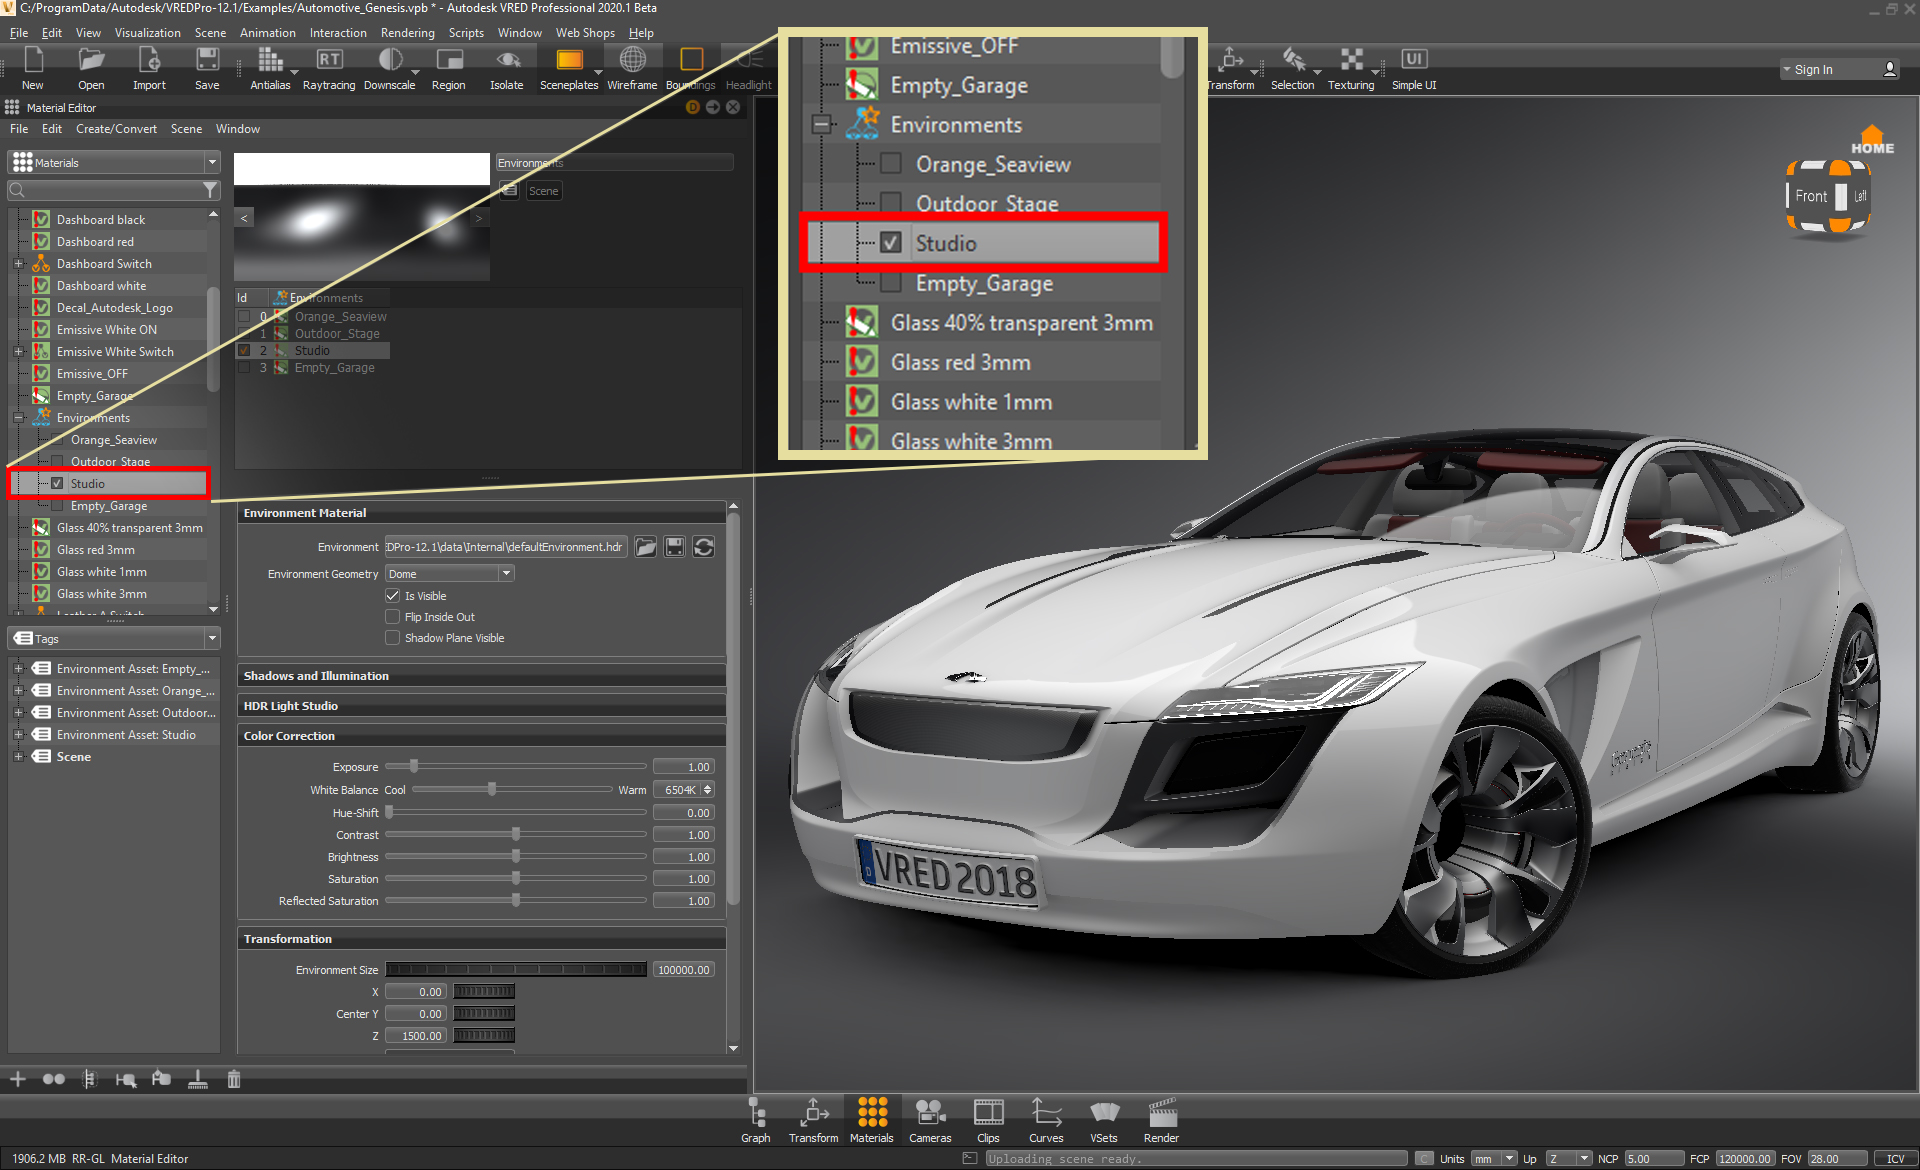Open the Rendering menu
The height and width of the screenshot is (1170, 1920).
coord(407,33)
